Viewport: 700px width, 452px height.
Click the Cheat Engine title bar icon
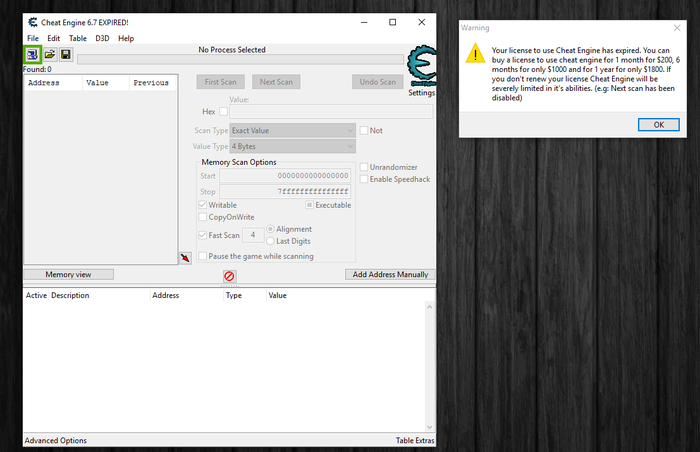(x=33, y=22)
